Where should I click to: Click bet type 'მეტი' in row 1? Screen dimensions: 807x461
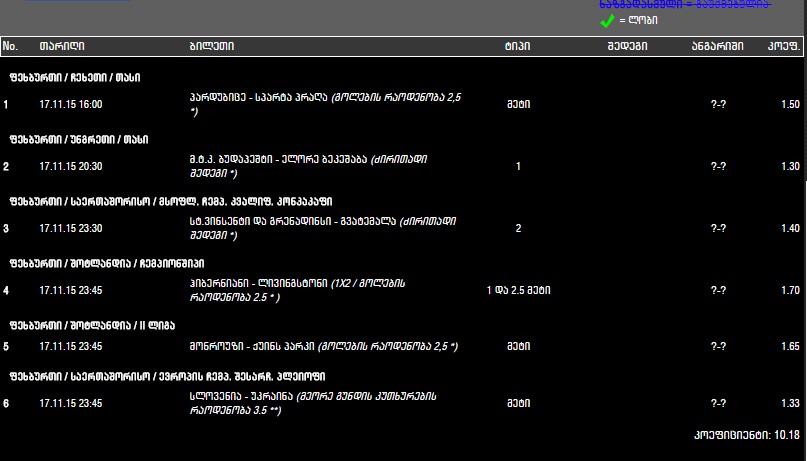click(518, 104)
